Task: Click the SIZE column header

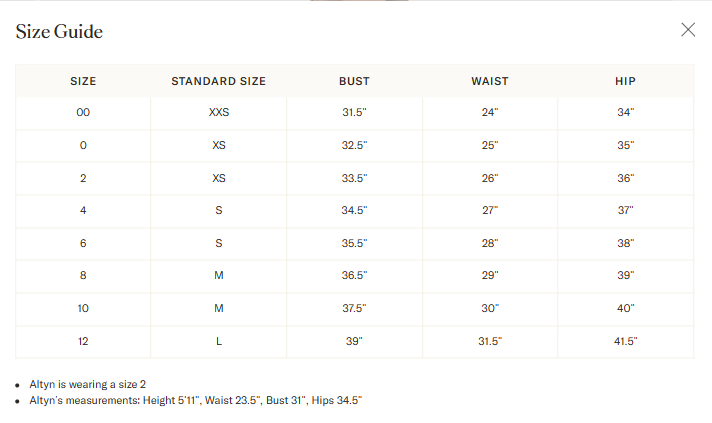Action: 83,81
